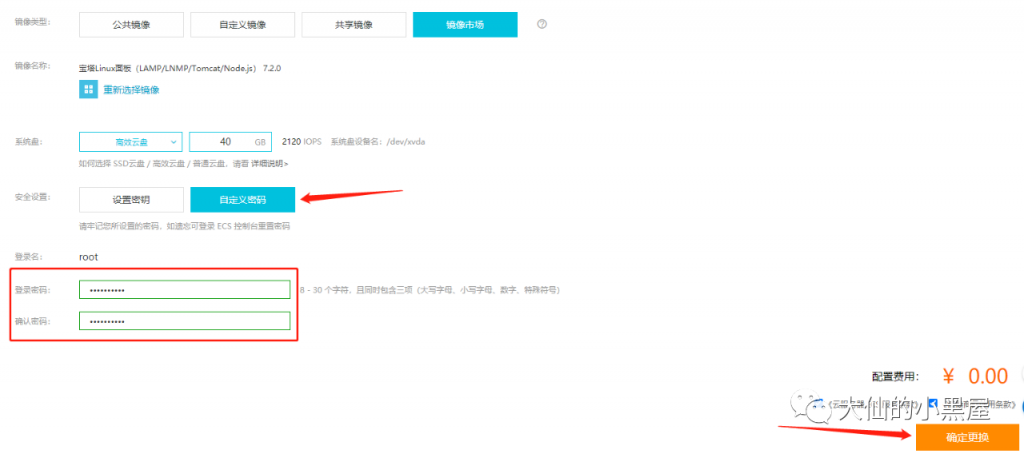
Task: Switch to the 公共镜像 tab
Action: pos(131,24)
